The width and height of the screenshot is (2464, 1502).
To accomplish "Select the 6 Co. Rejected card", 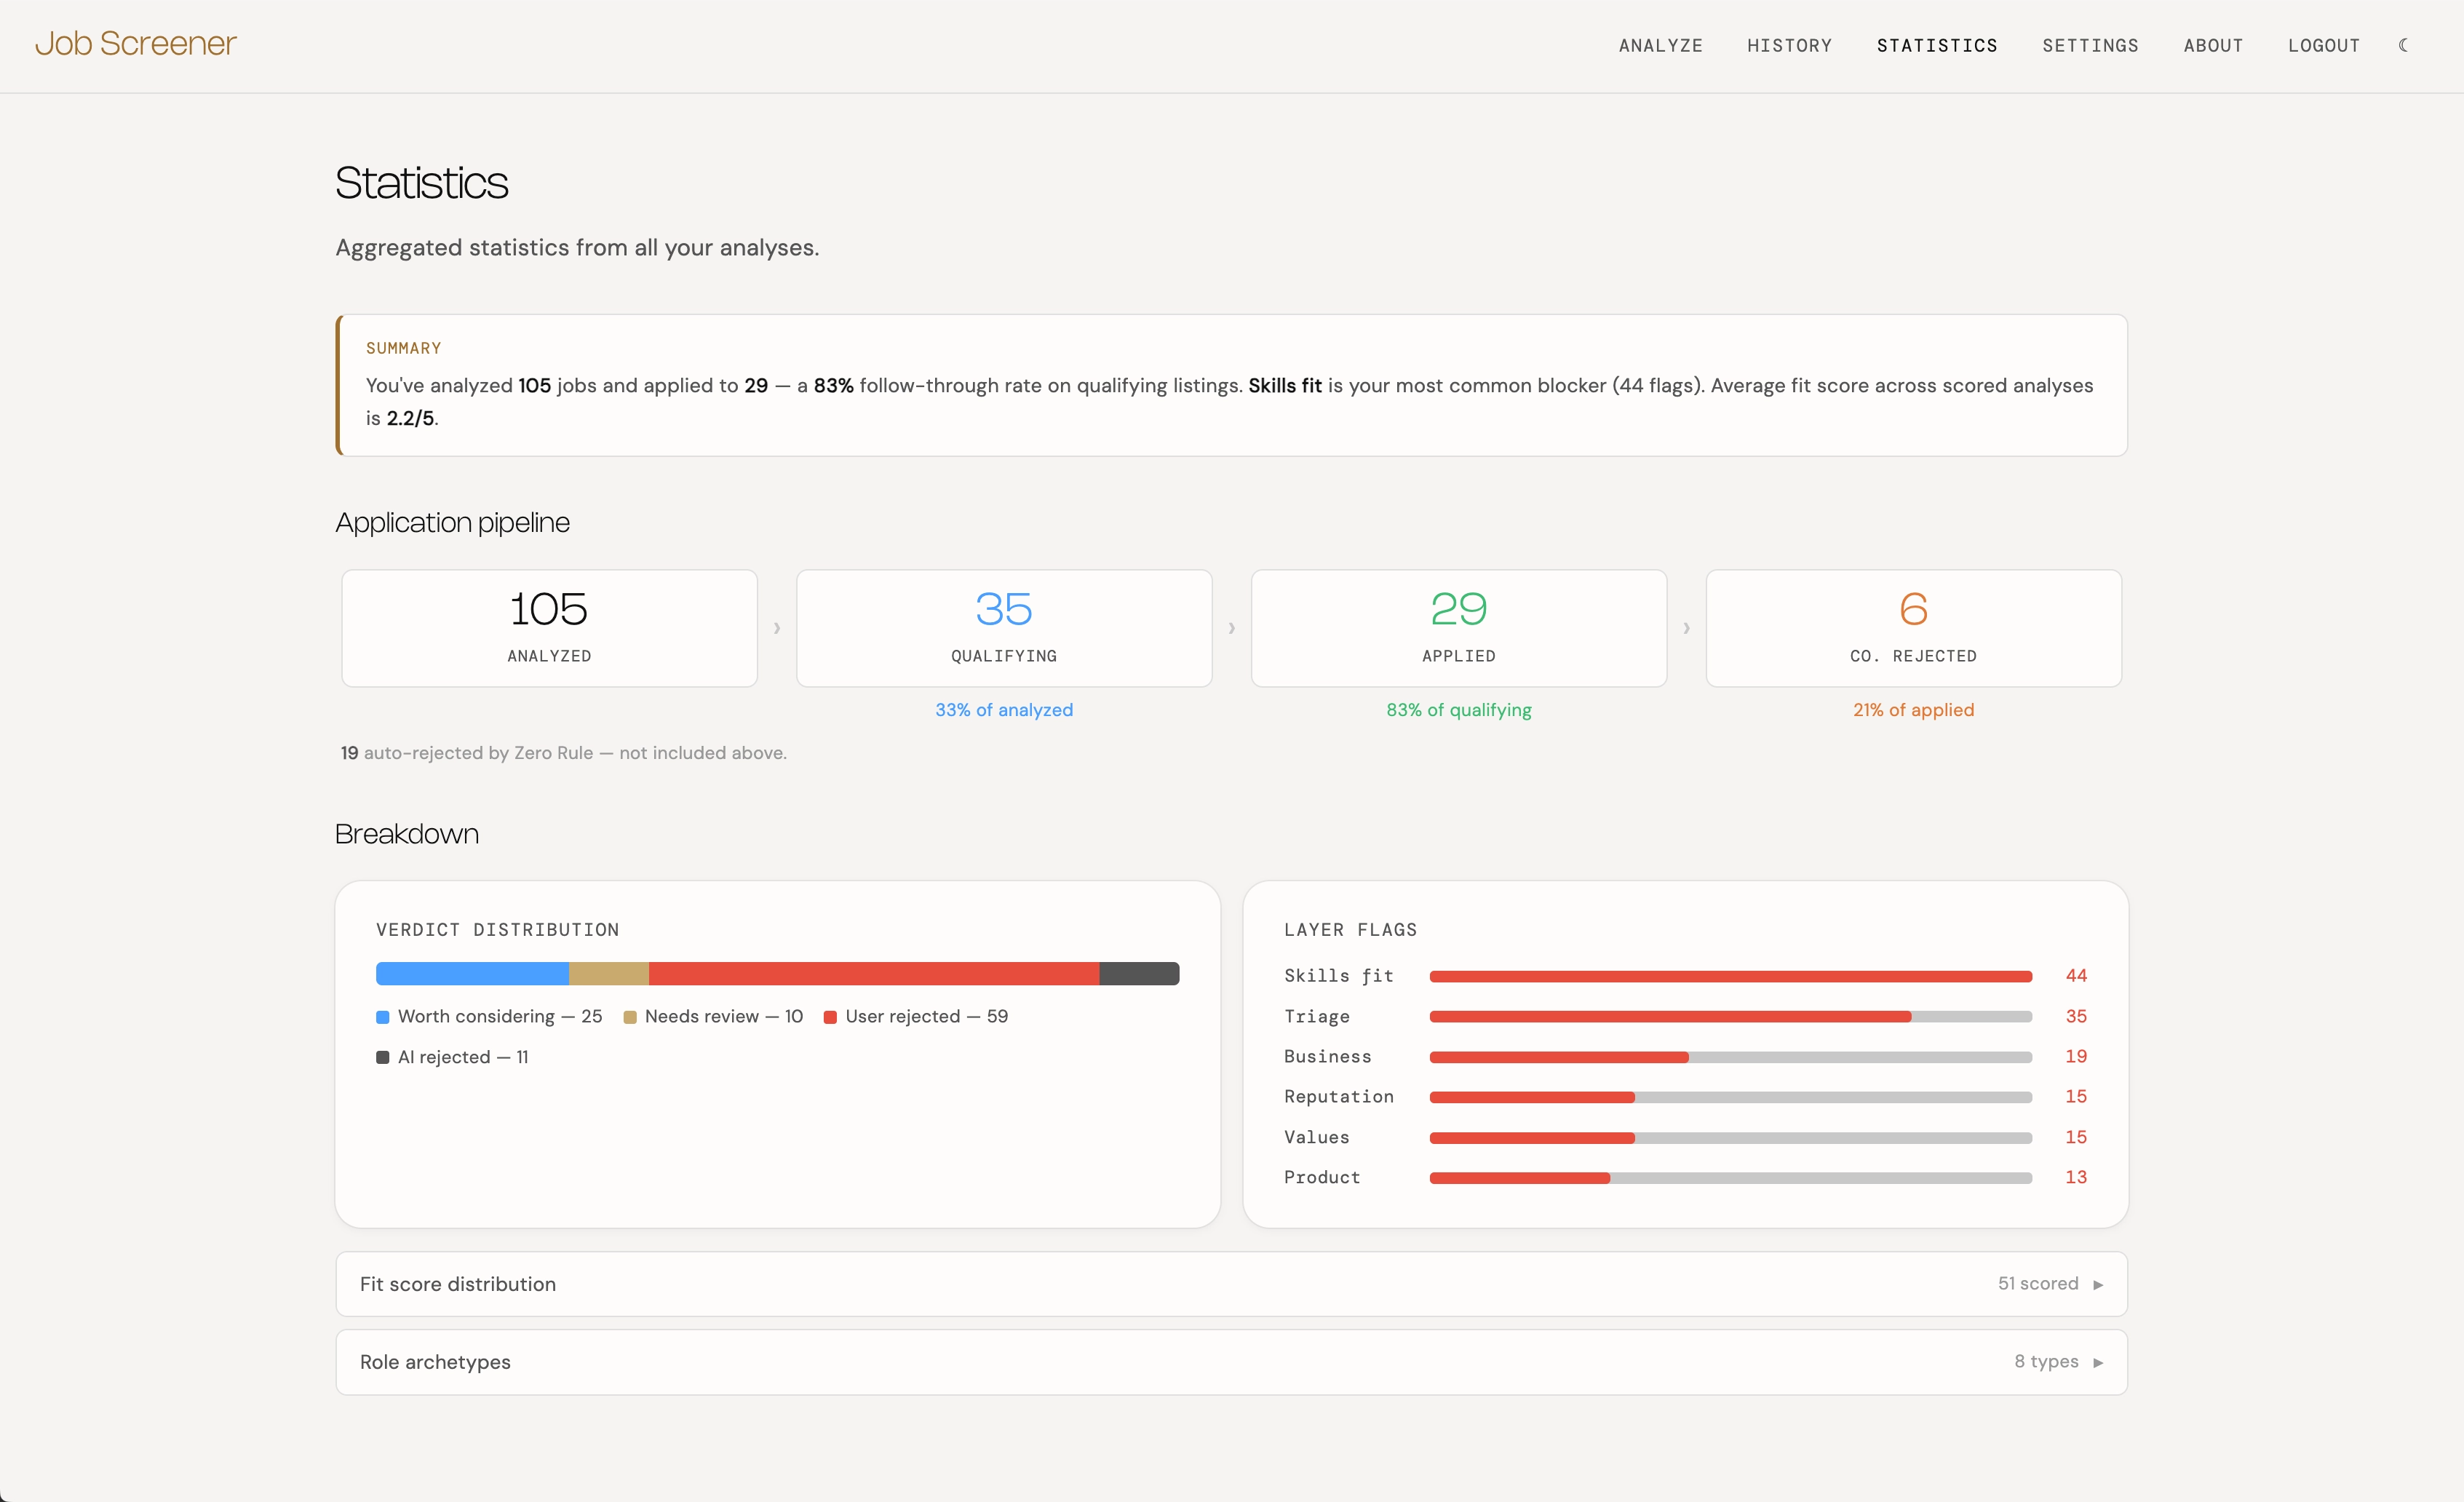I will (x=1913, y=628).
